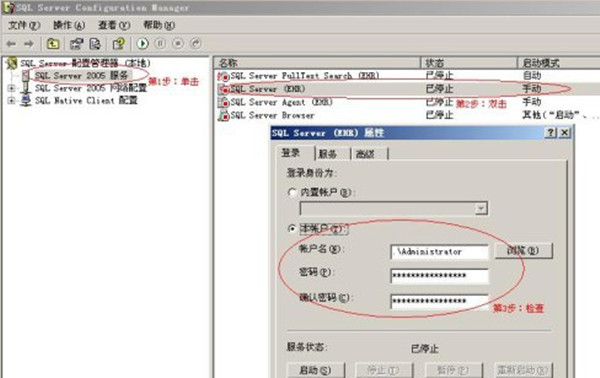This screenshot has width=600, height=378.
Task: Sort by the 状态 column header
Action: [469, 63]
